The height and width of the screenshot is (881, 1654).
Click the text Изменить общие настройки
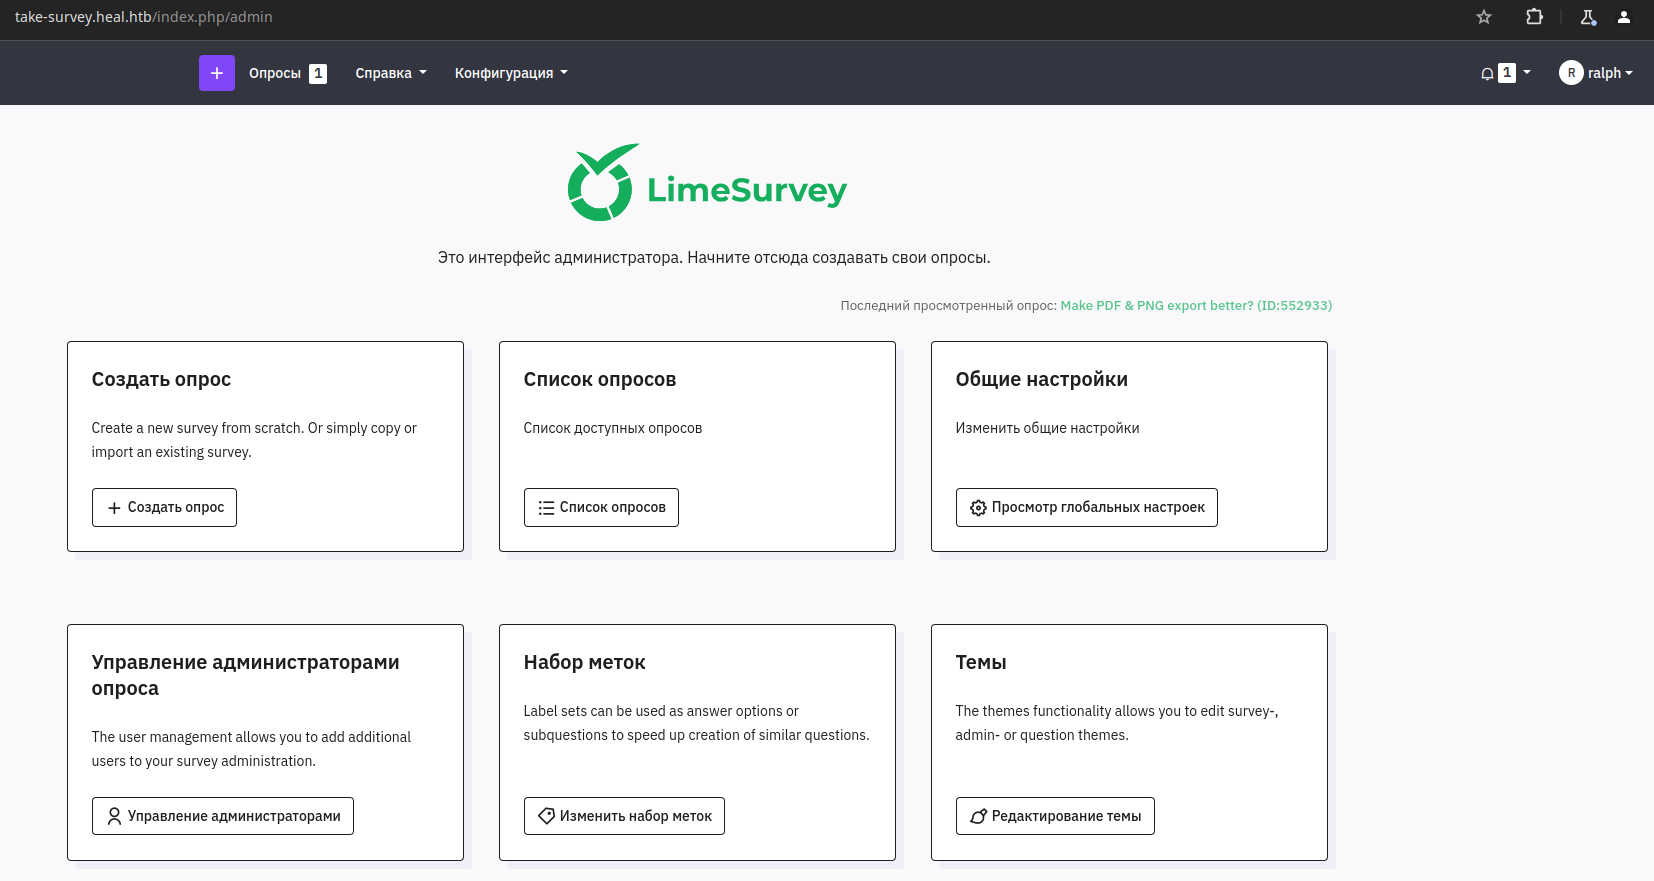[1047, 428]
